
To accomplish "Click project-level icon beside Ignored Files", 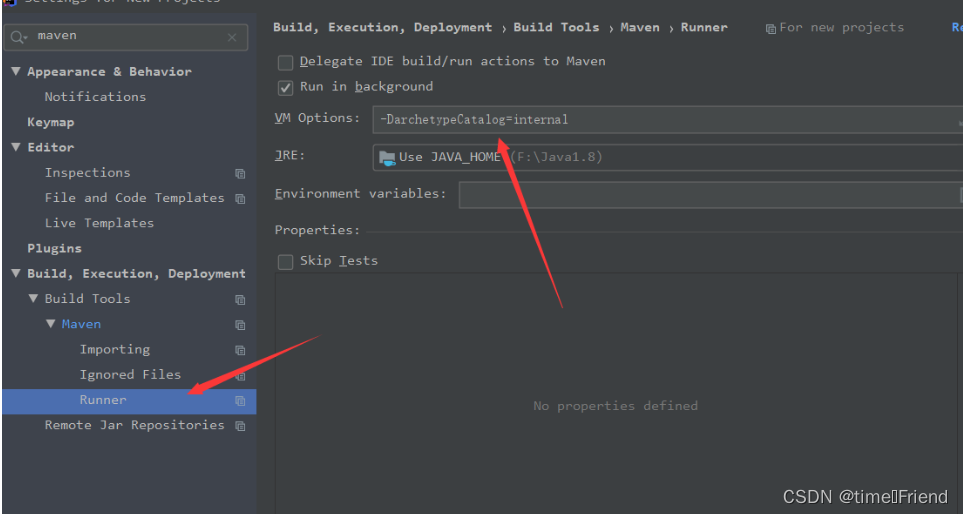I will pos(240,375).
